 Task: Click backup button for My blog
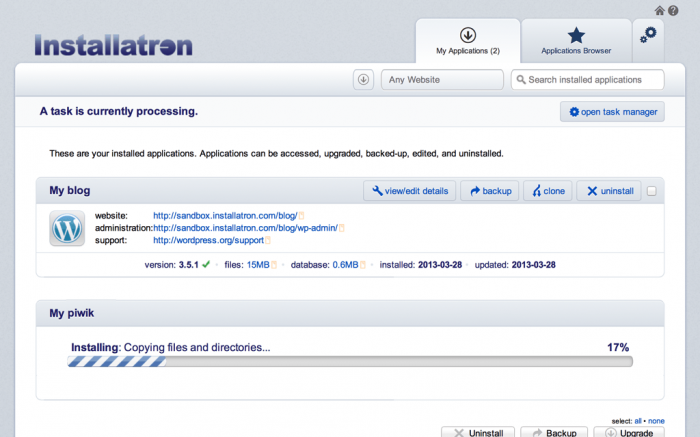tap(490, 191)
